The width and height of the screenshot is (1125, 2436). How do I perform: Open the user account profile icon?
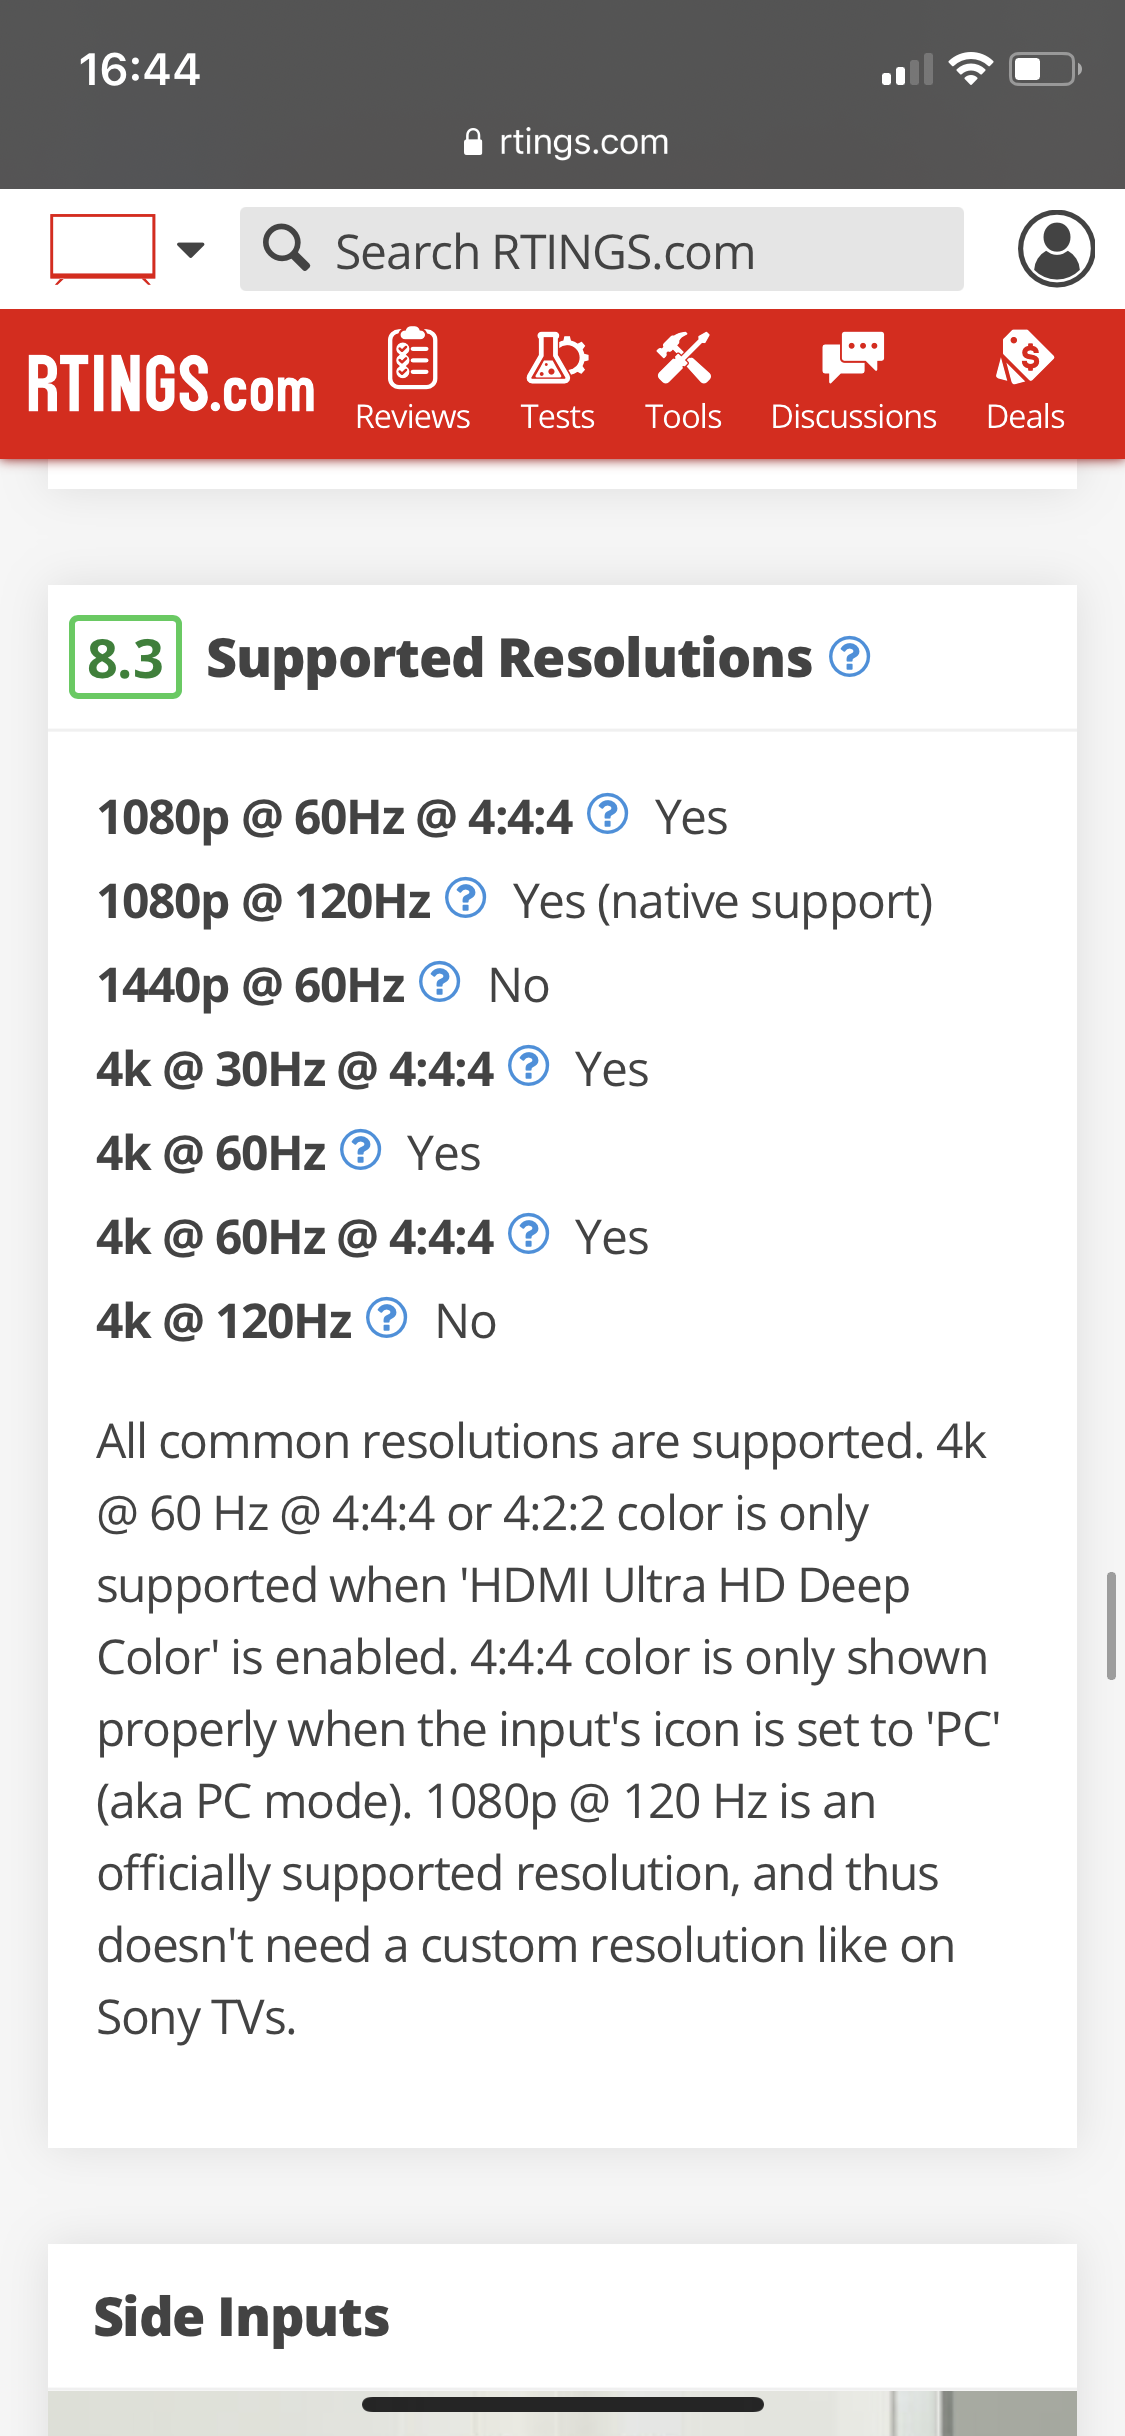pyautogui.click(x=1056, y=249)
